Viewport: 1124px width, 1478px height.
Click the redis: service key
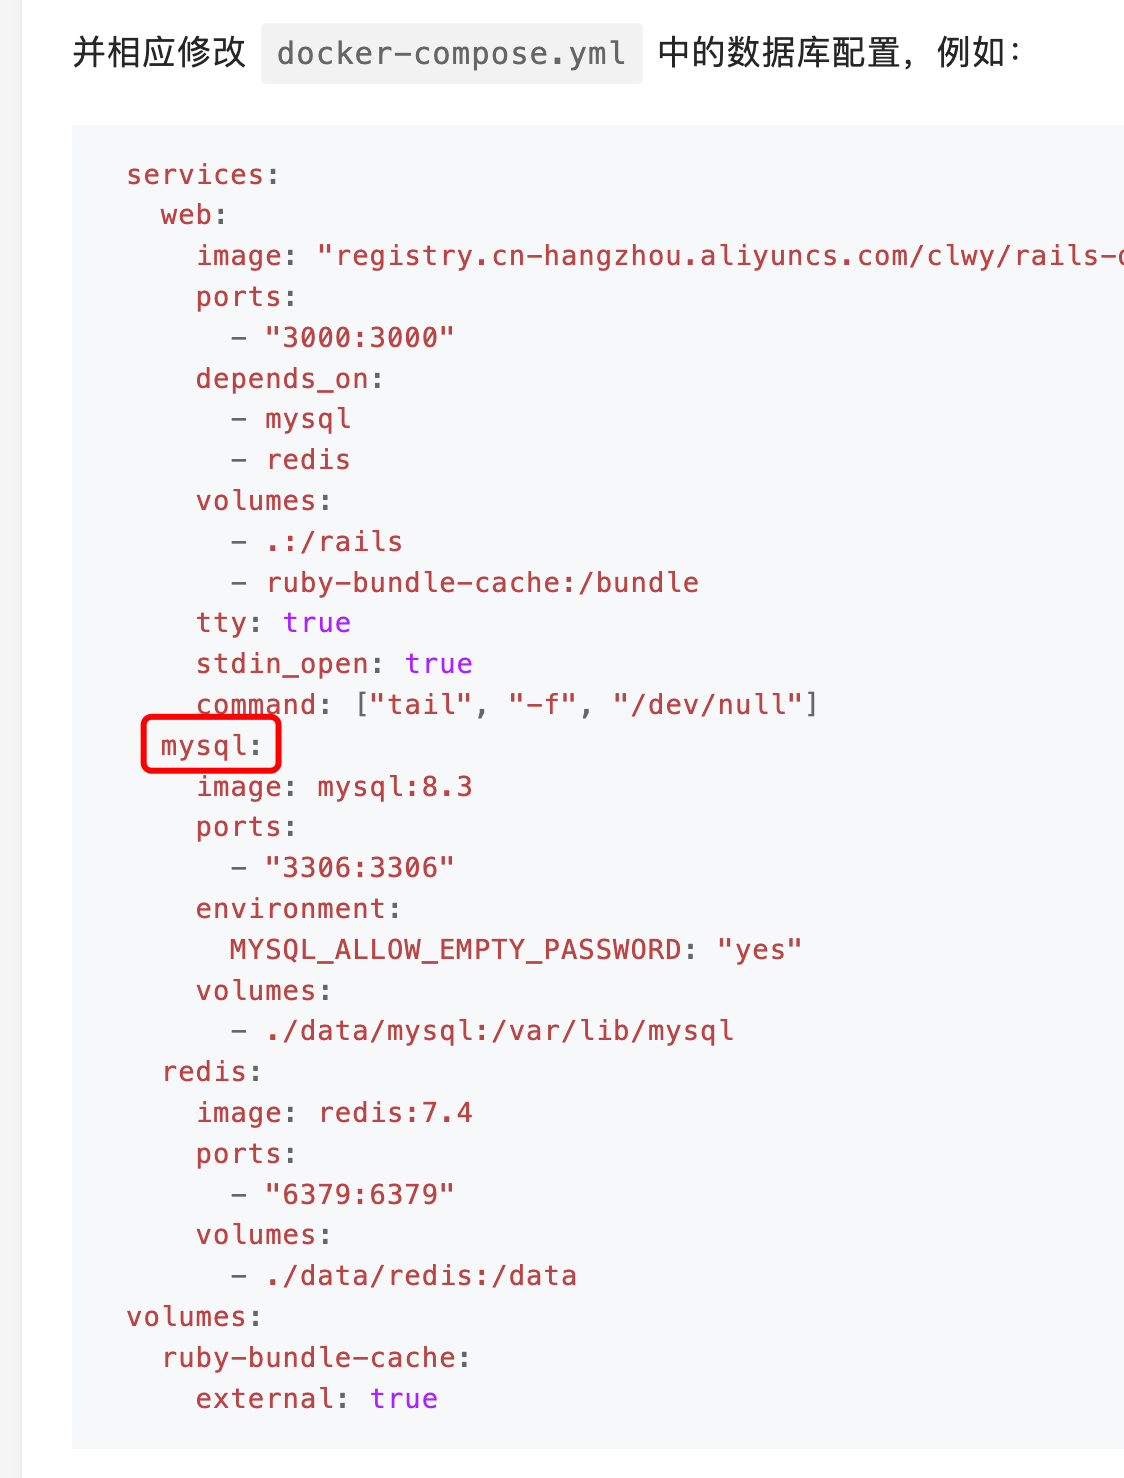[x=212, y=1072]
